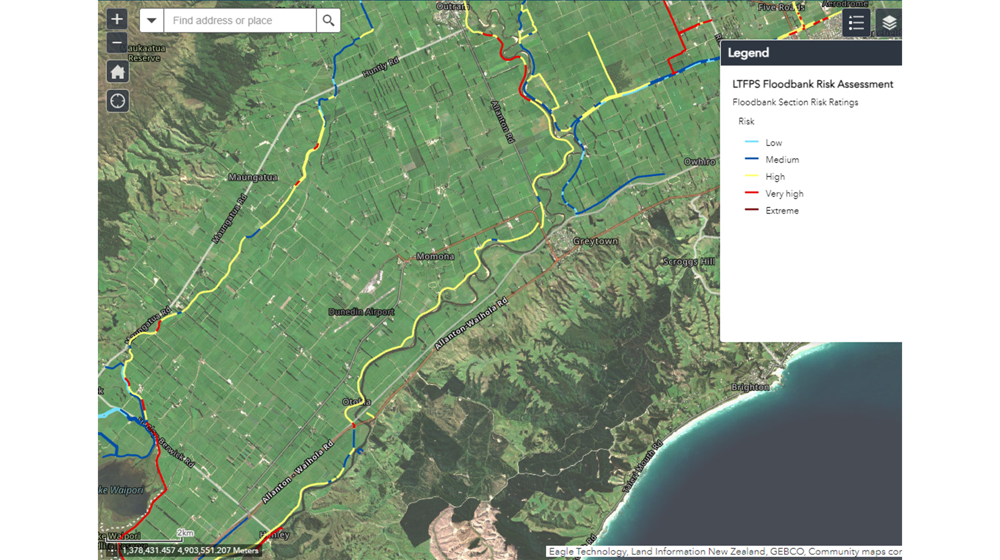This screenshot has width=1000, height=560.
Task: Select the Owhiro place label
Action: (700, 161)
